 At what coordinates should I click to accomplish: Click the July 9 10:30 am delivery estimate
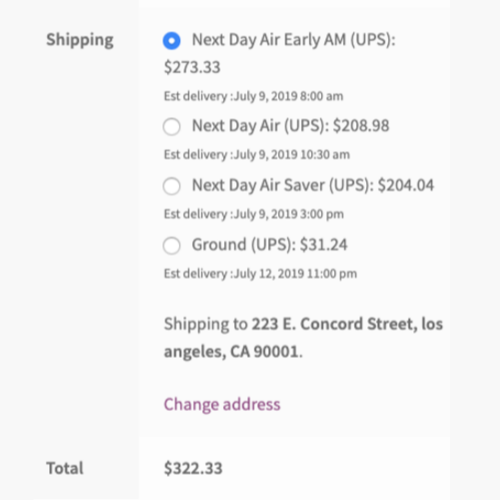coord(257,155)
